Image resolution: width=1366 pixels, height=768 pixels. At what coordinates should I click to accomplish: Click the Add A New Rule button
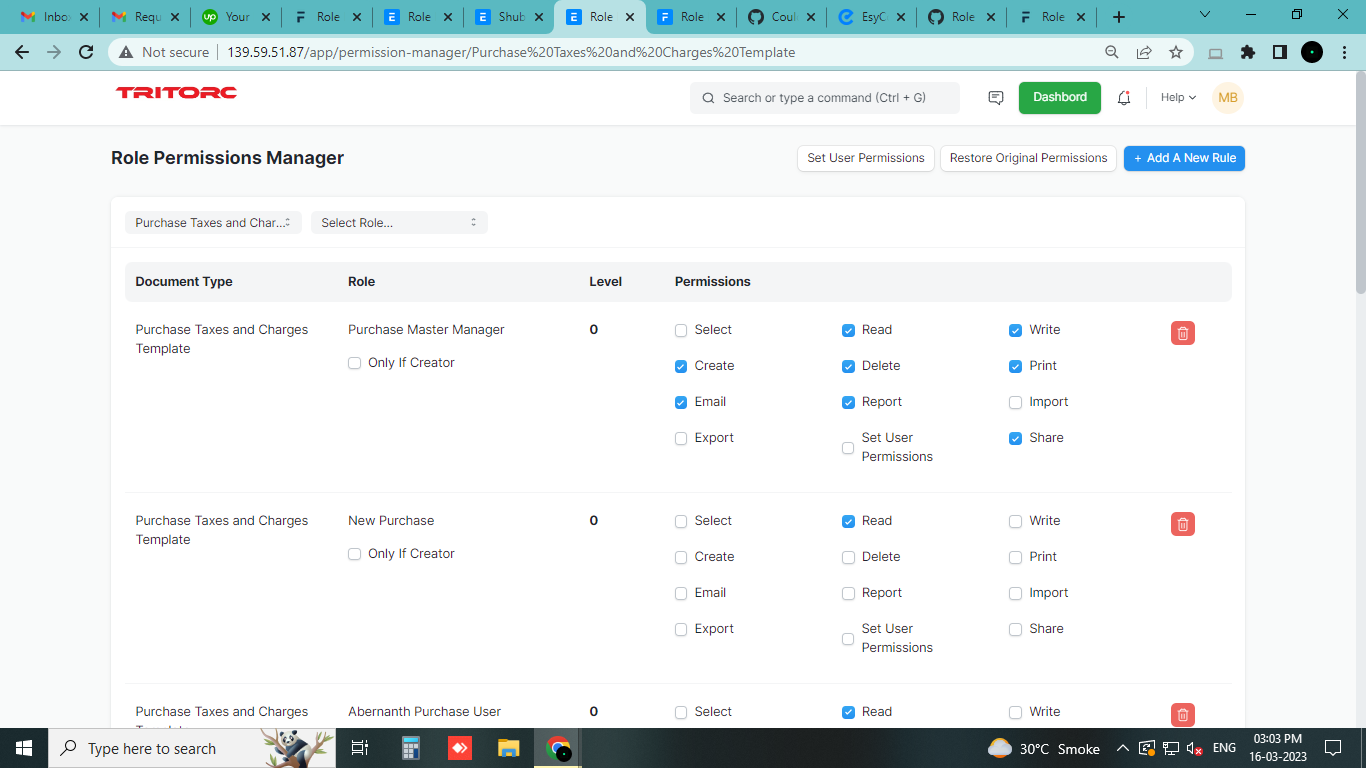1184,158
